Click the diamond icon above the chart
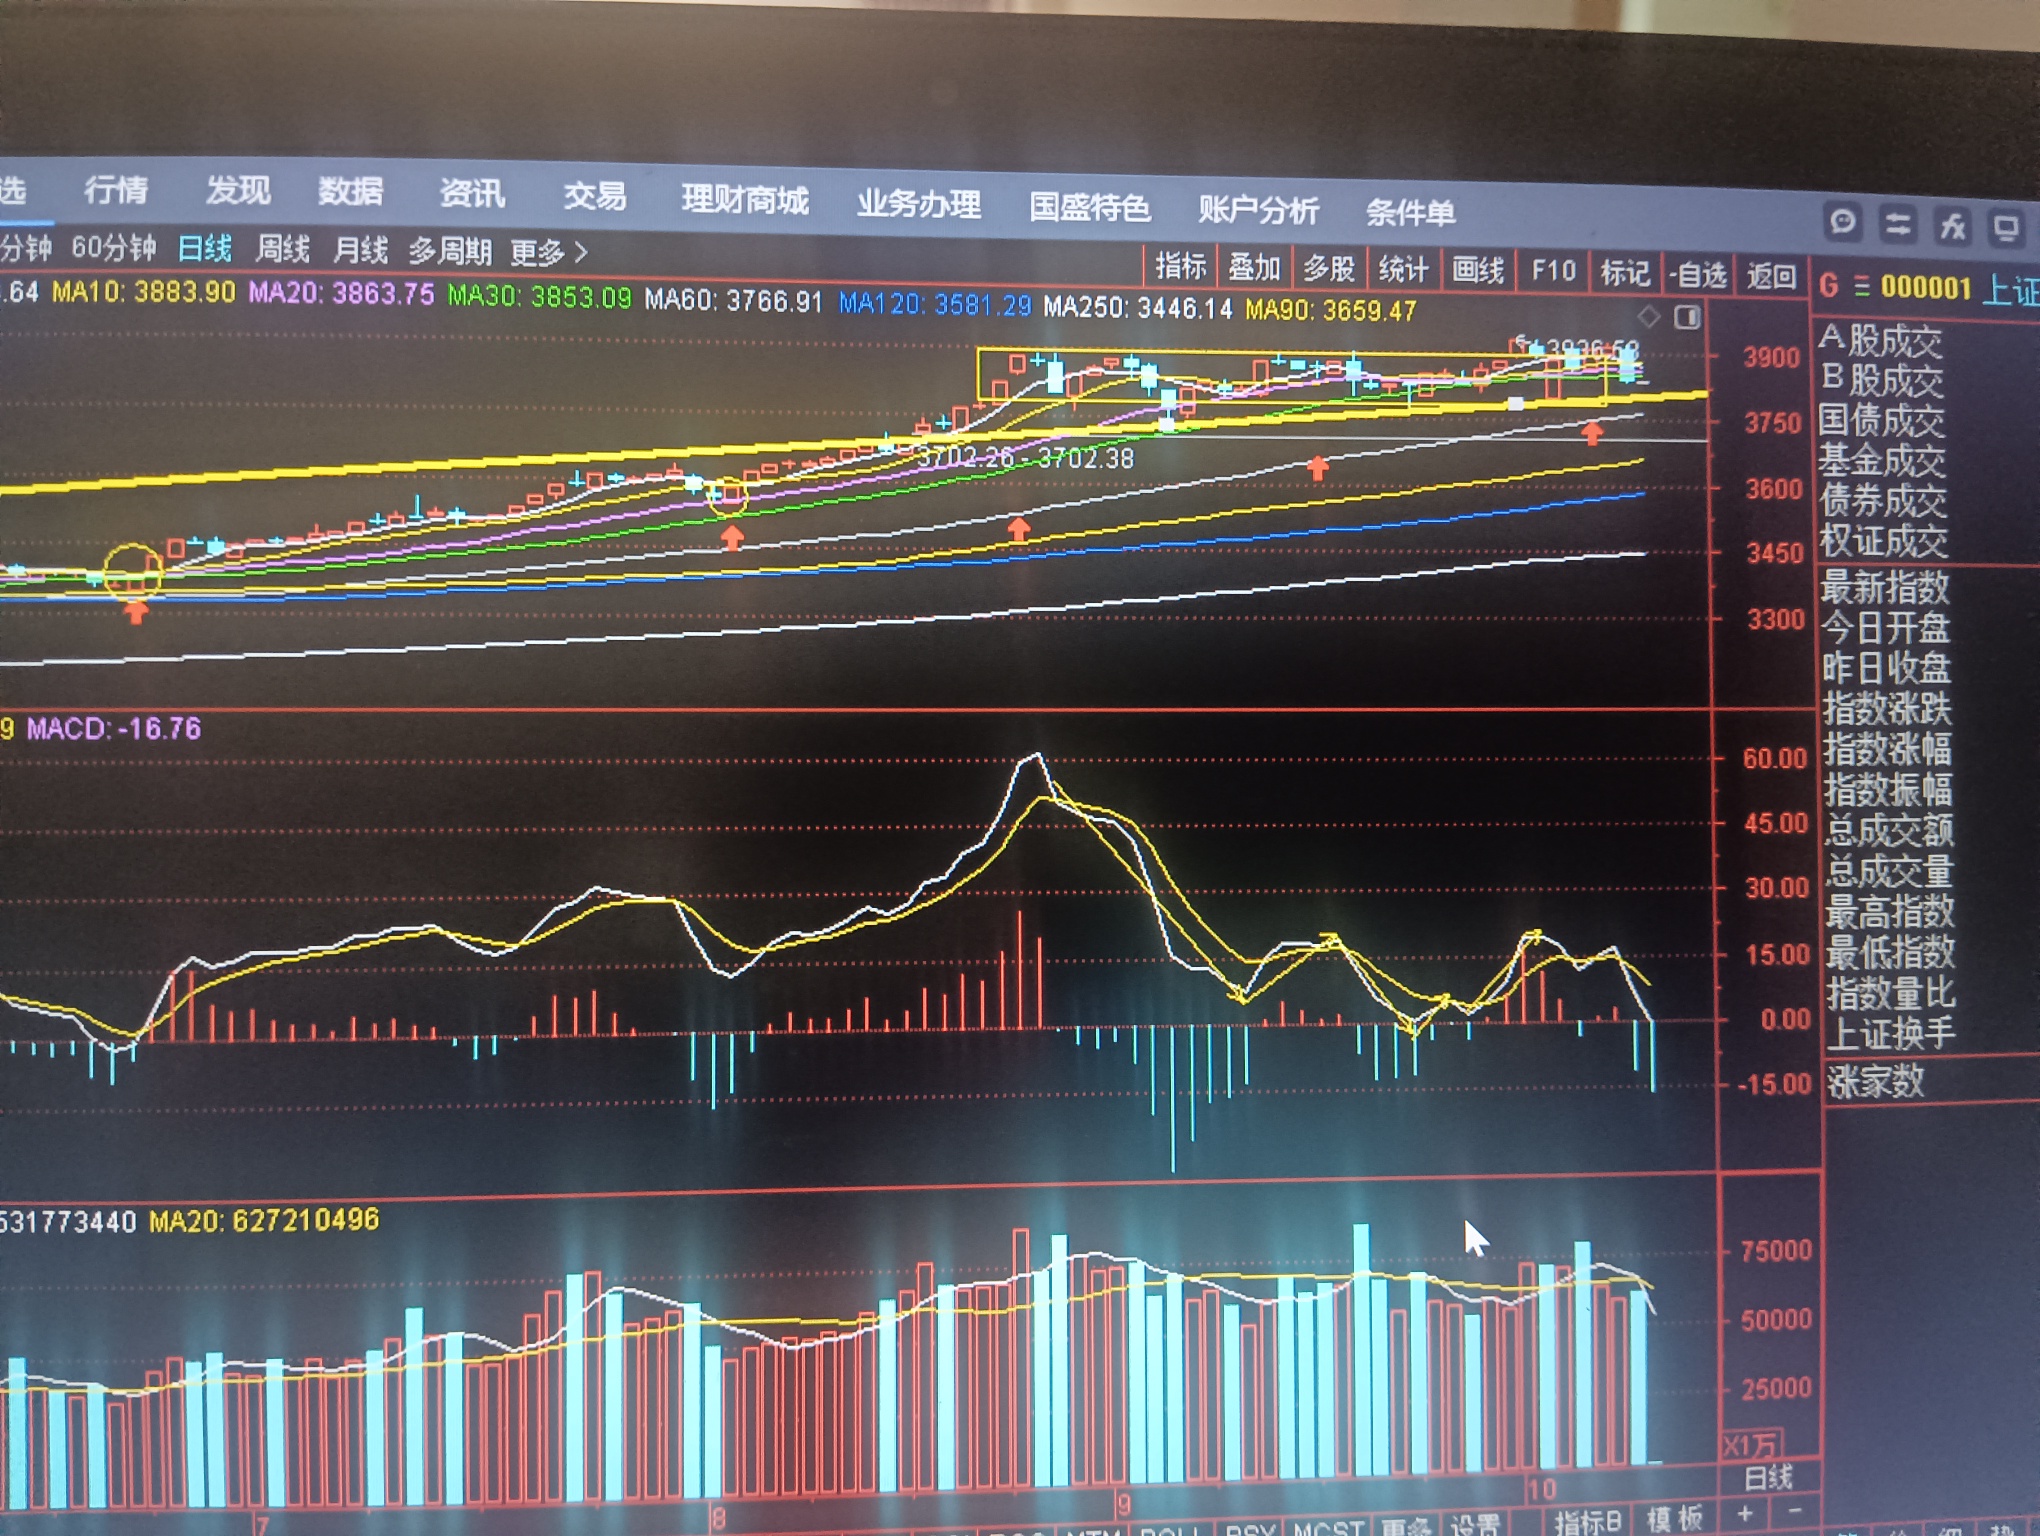Screen dimensions: 2040x1536 click(1649, 317)
